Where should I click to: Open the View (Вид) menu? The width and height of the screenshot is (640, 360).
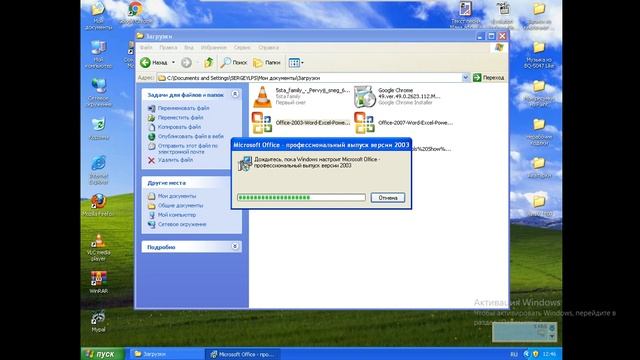pos(189,47)
